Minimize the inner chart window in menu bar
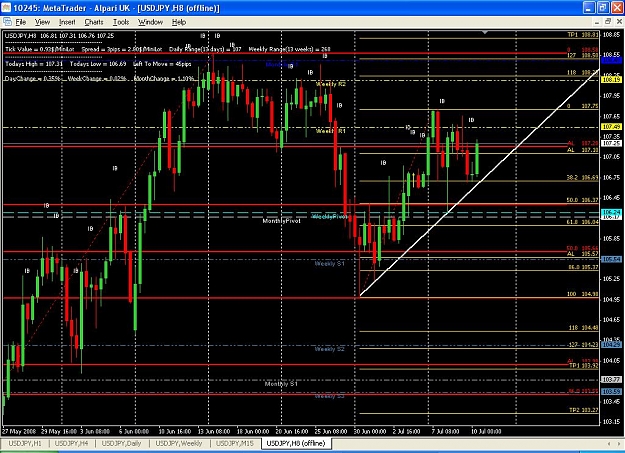 (x=596, y=22)
